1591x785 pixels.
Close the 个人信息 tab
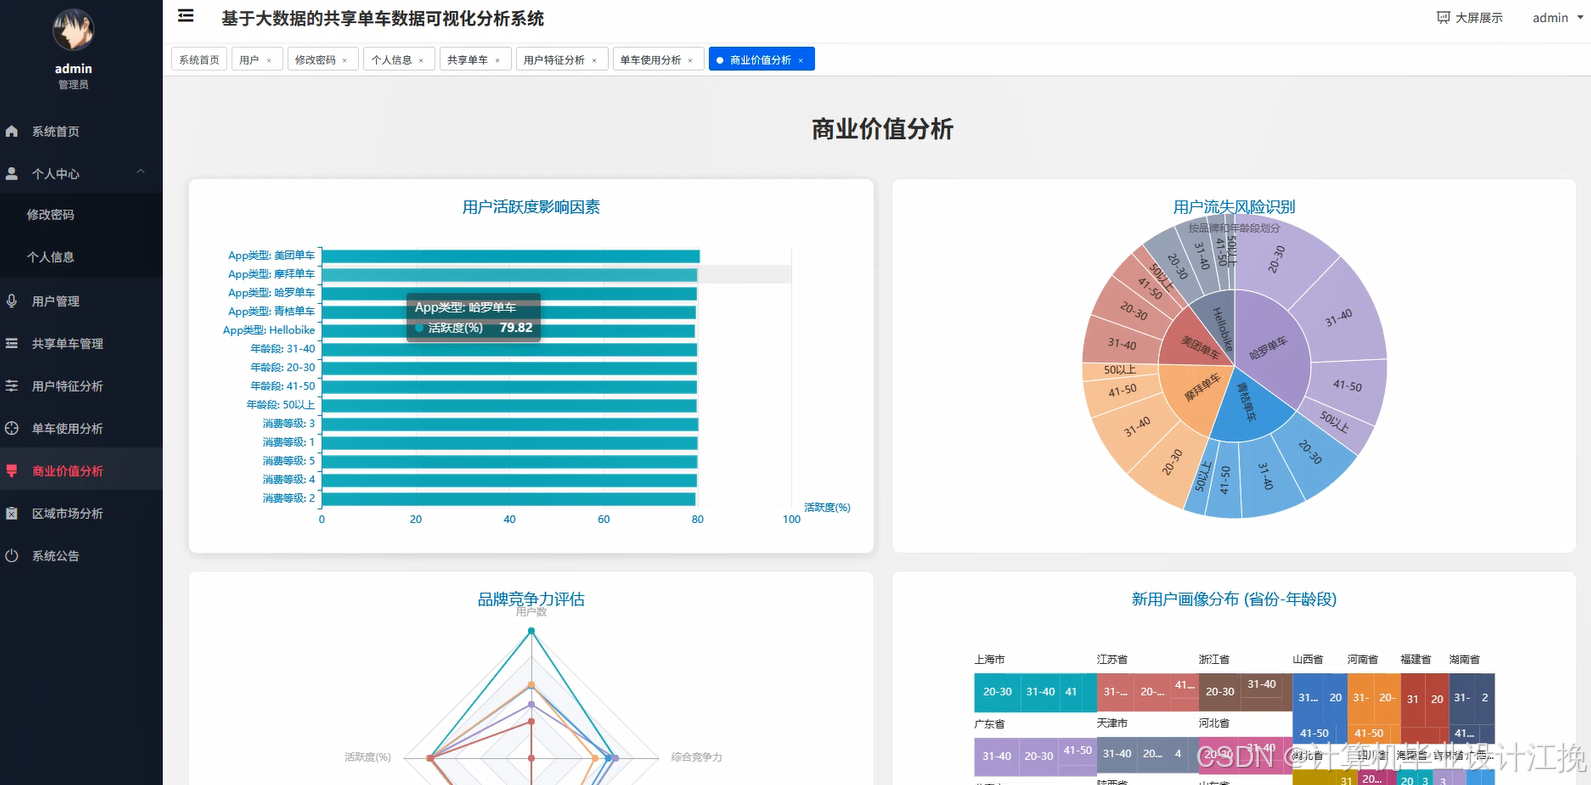click(x=421, y=61)
